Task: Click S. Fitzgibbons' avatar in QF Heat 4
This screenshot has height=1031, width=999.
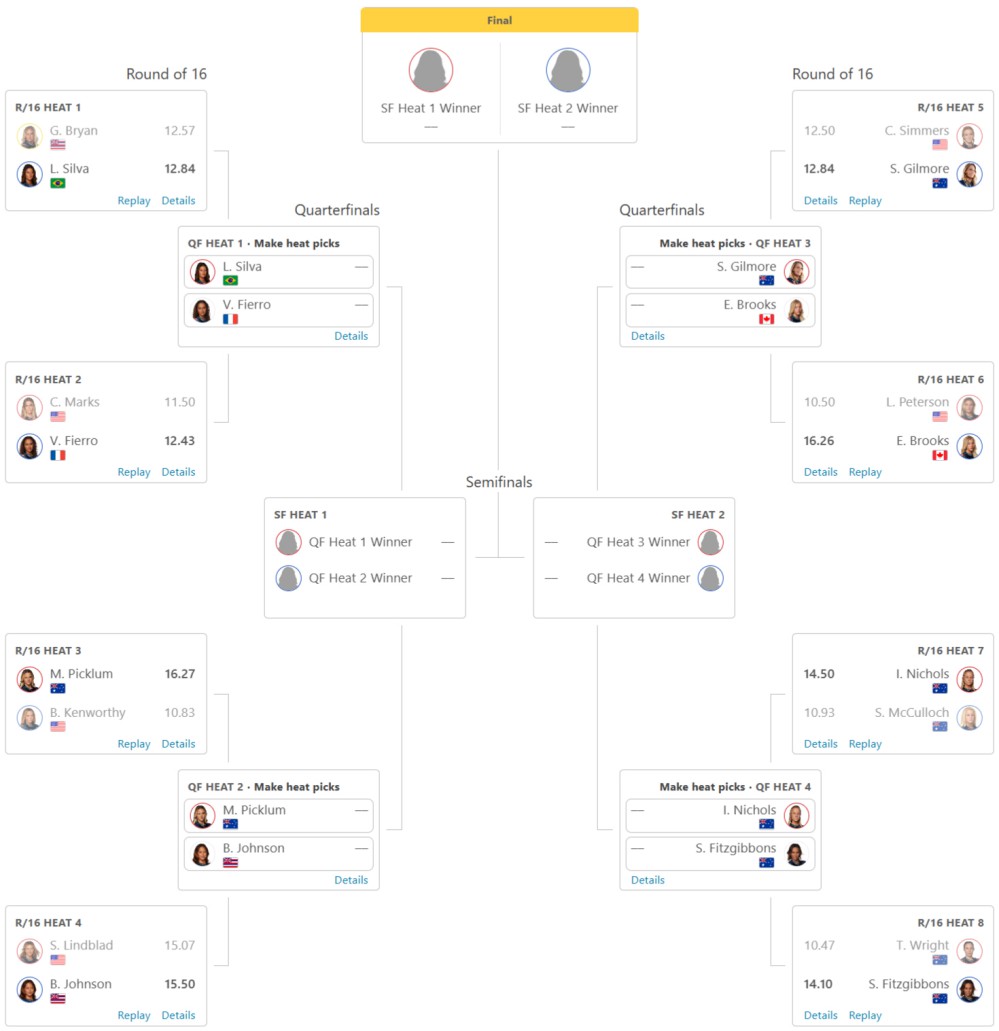Action: point(796,854)
